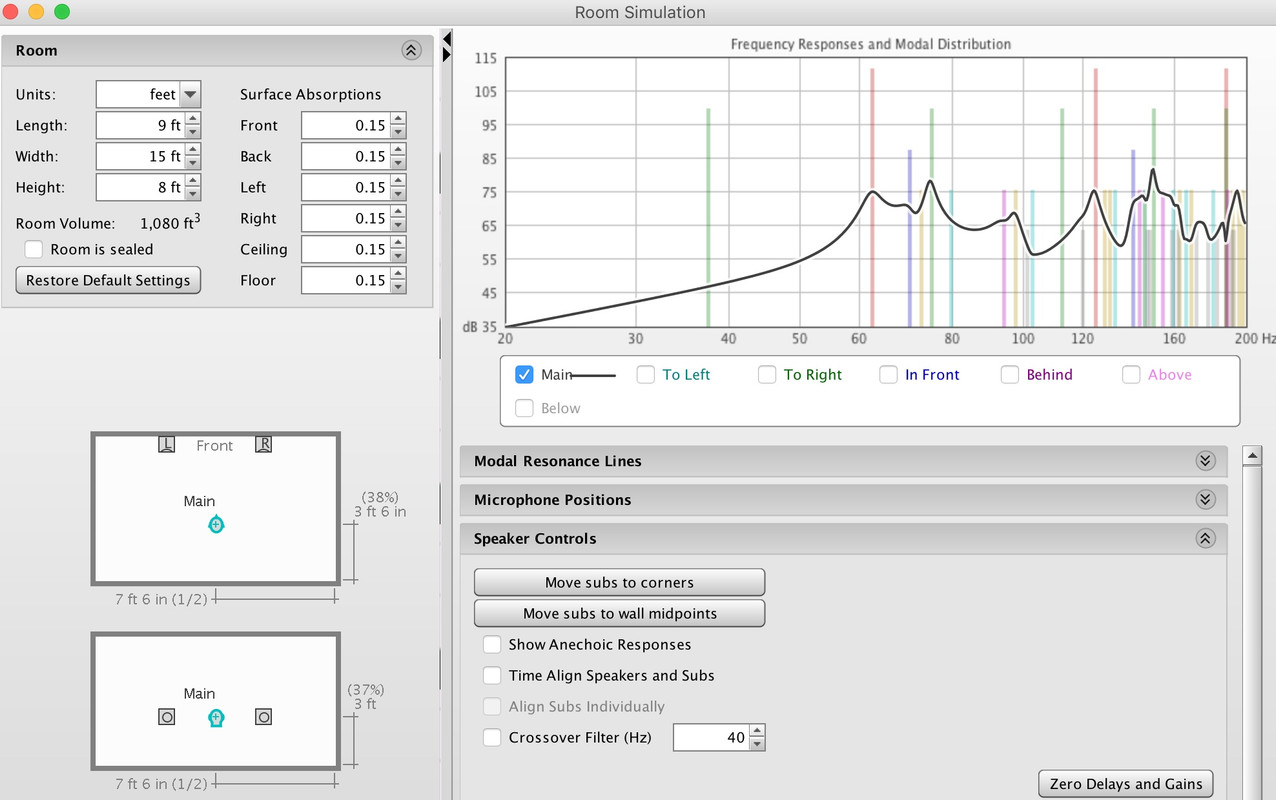
Task: Click the 3 ft 6 in dimension label
Action: (x=380, y=511)
